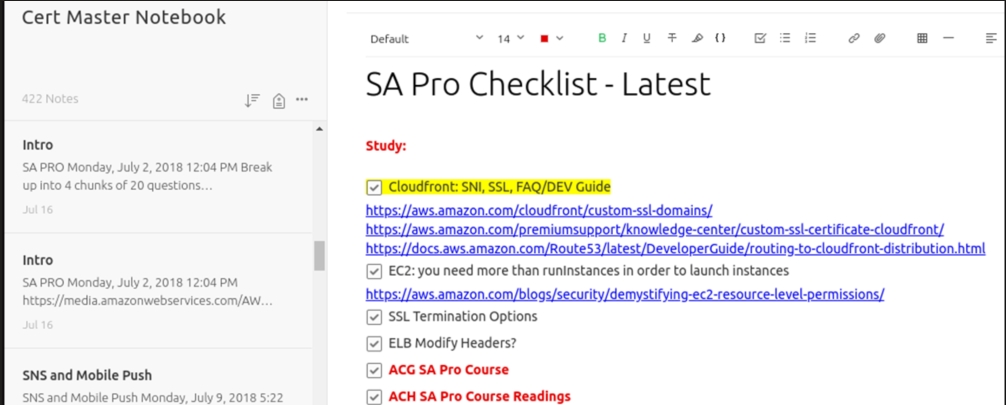Toggle the ACG SA Pro Course checkbox
The width and height of the screenshot is (1006, 405).
point(373,370)
